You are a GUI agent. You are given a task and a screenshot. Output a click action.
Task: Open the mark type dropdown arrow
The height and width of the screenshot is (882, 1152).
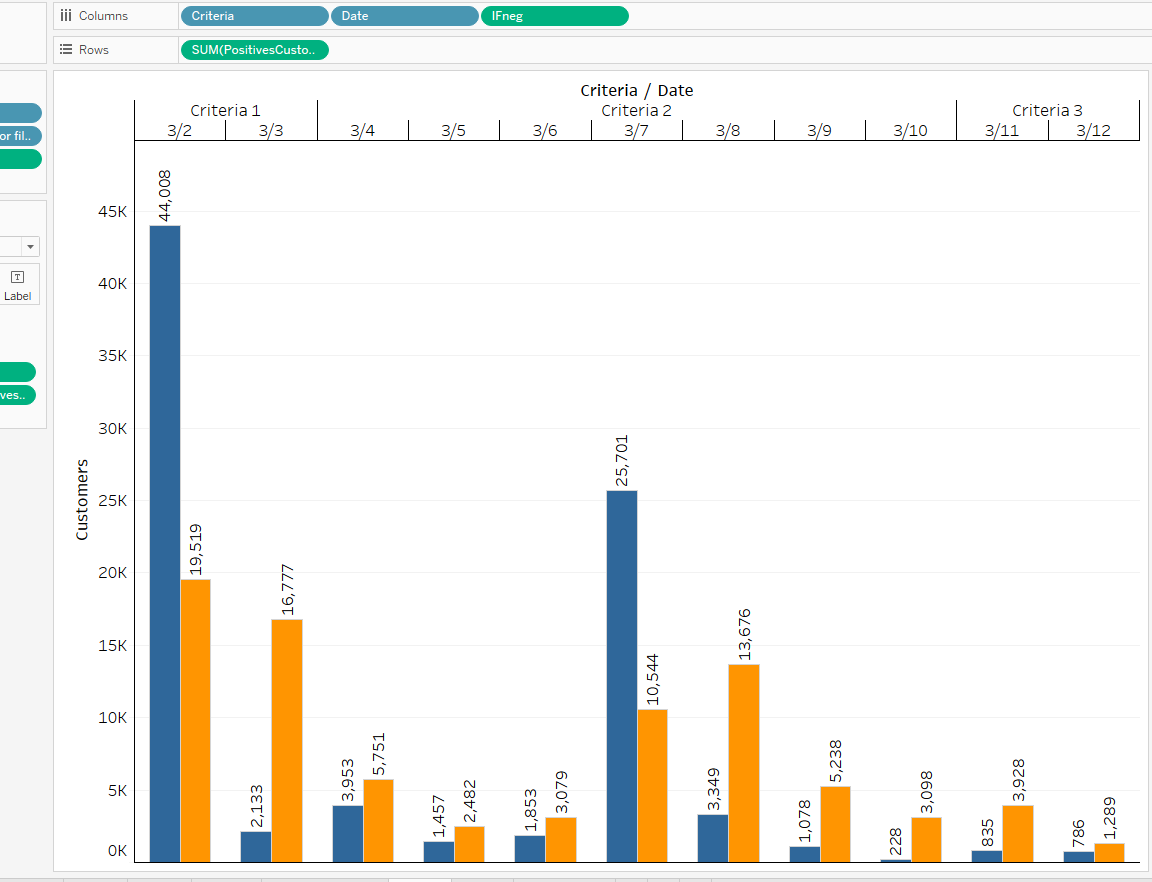pyautogui.click(x=30, y=247)
